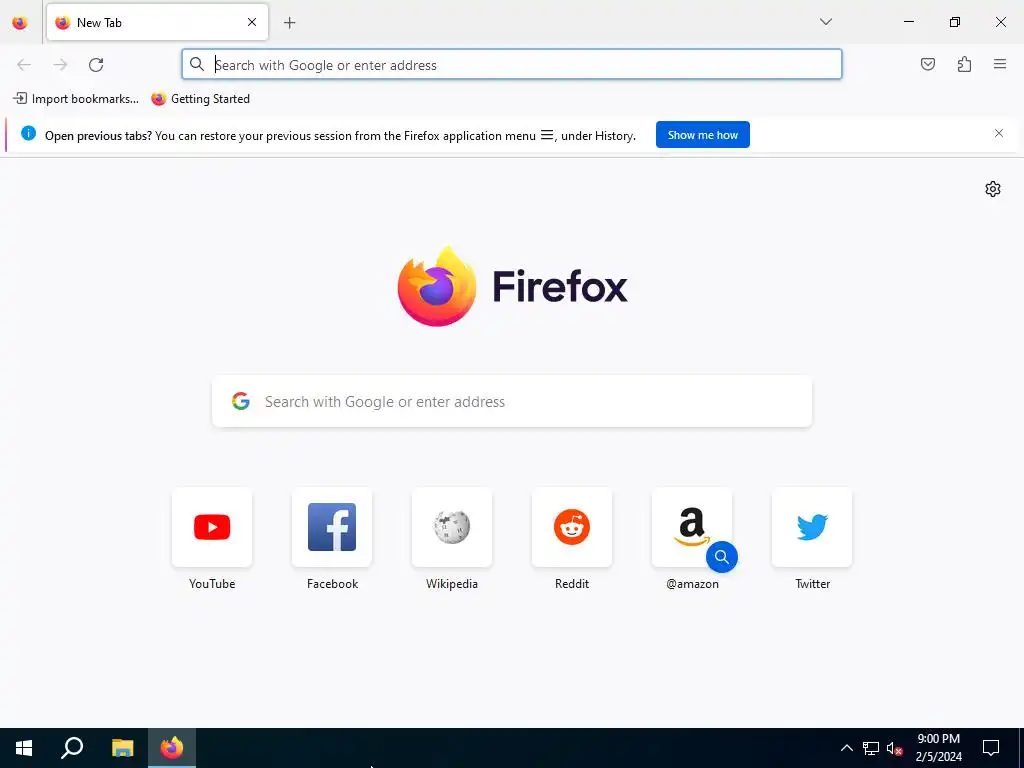Open the muted volume tray icon
Screen dimensions: 1024x768
pos(894,748)
